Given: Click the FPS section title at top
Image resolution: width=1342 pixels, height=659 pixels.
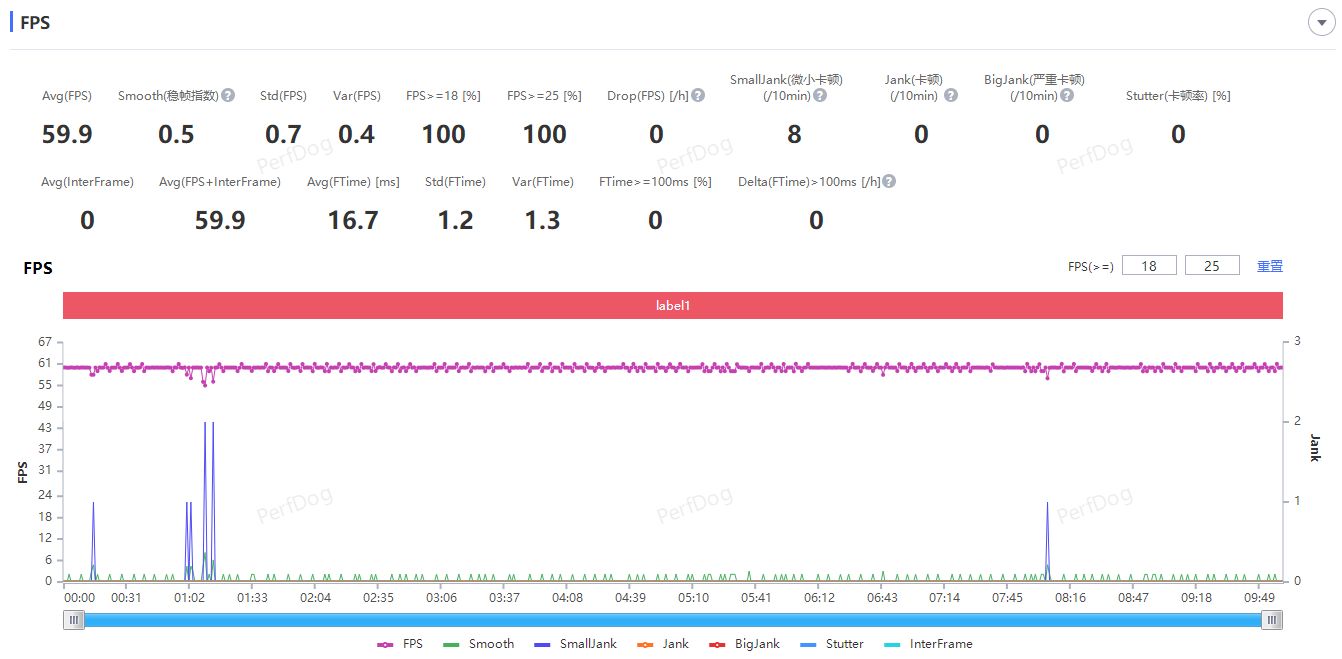Looking at the screenshot, I should [x=35, y=22].
